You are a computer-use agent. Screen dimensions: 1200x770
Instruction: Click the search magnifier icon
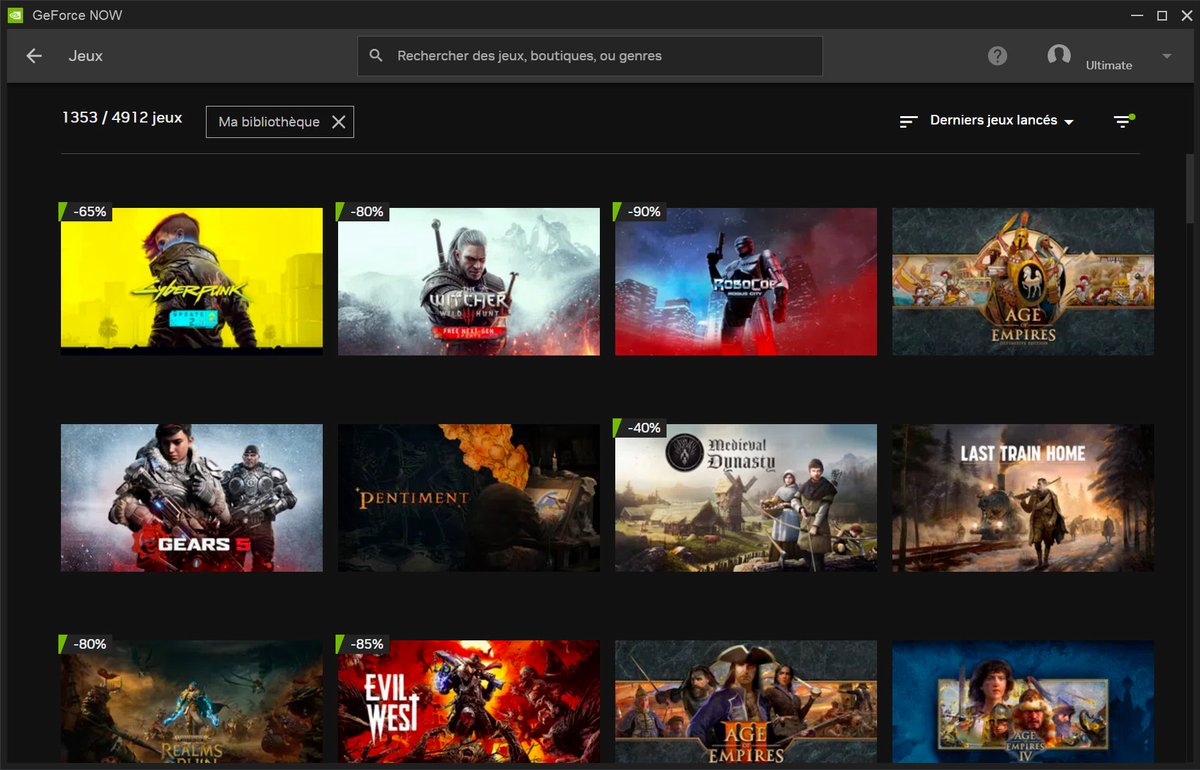pos(375,56)
